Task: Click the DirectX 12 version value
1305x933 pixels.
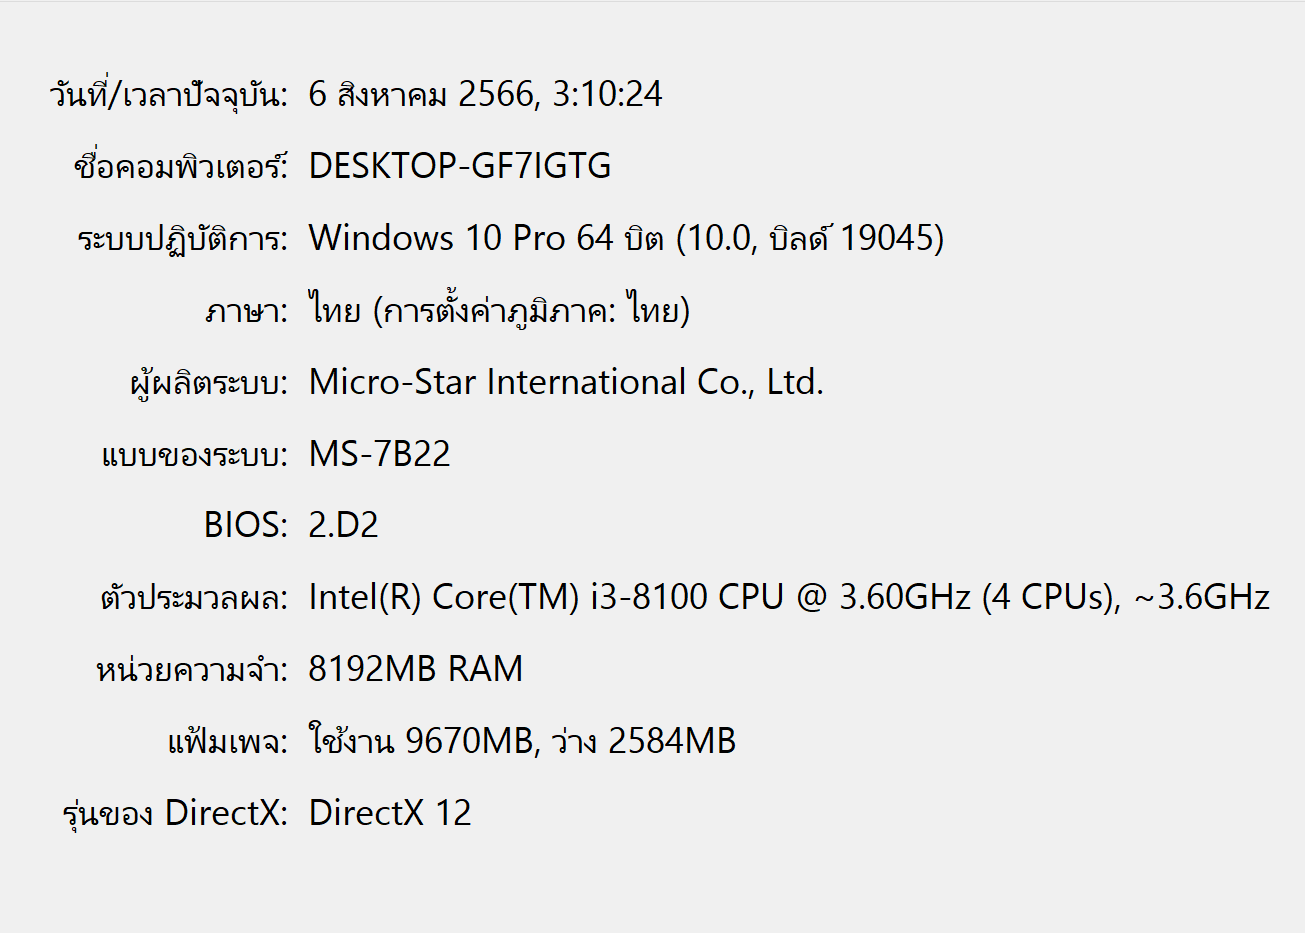Action: (x=389, y=813)
